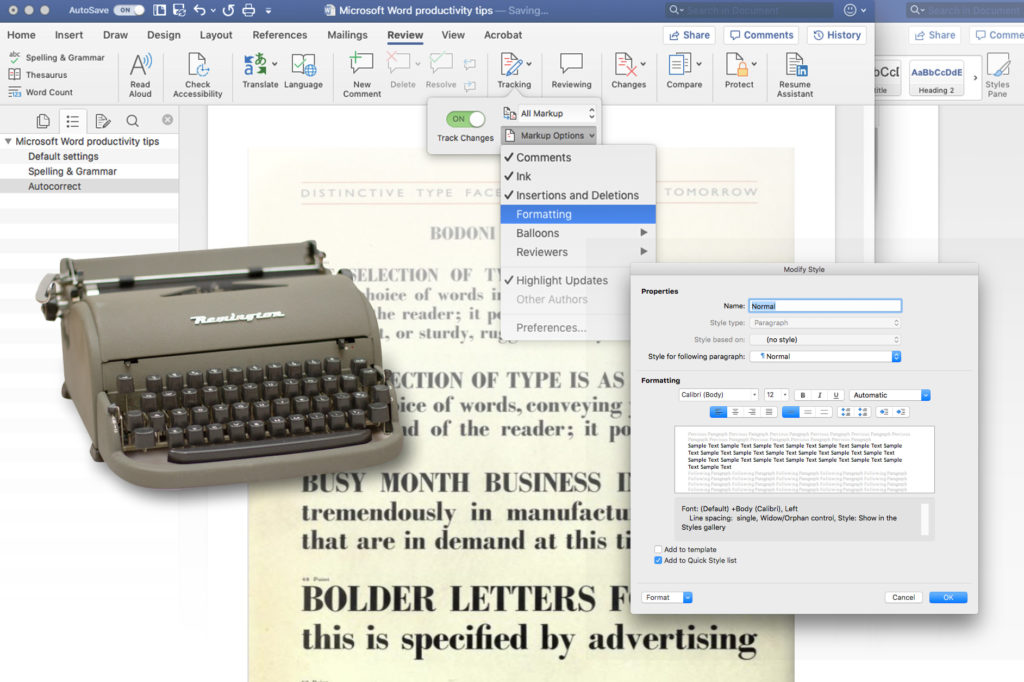Switch to the Mailings tab

click(x=347, y=35)
